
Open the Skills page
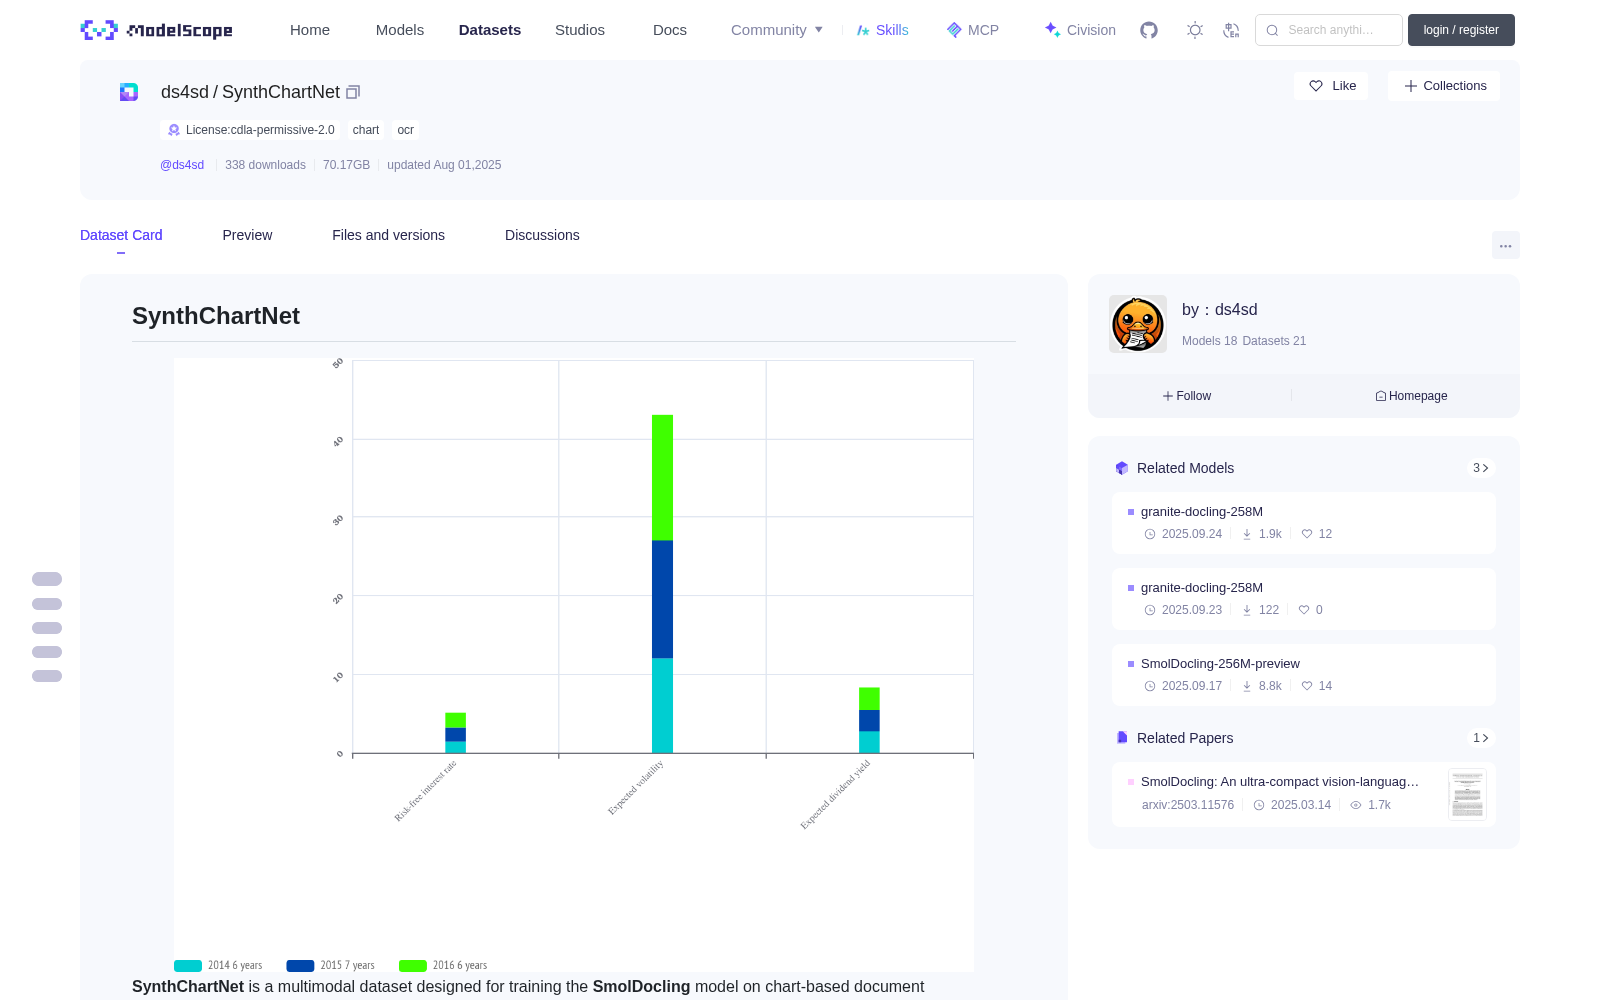[883, 30]
